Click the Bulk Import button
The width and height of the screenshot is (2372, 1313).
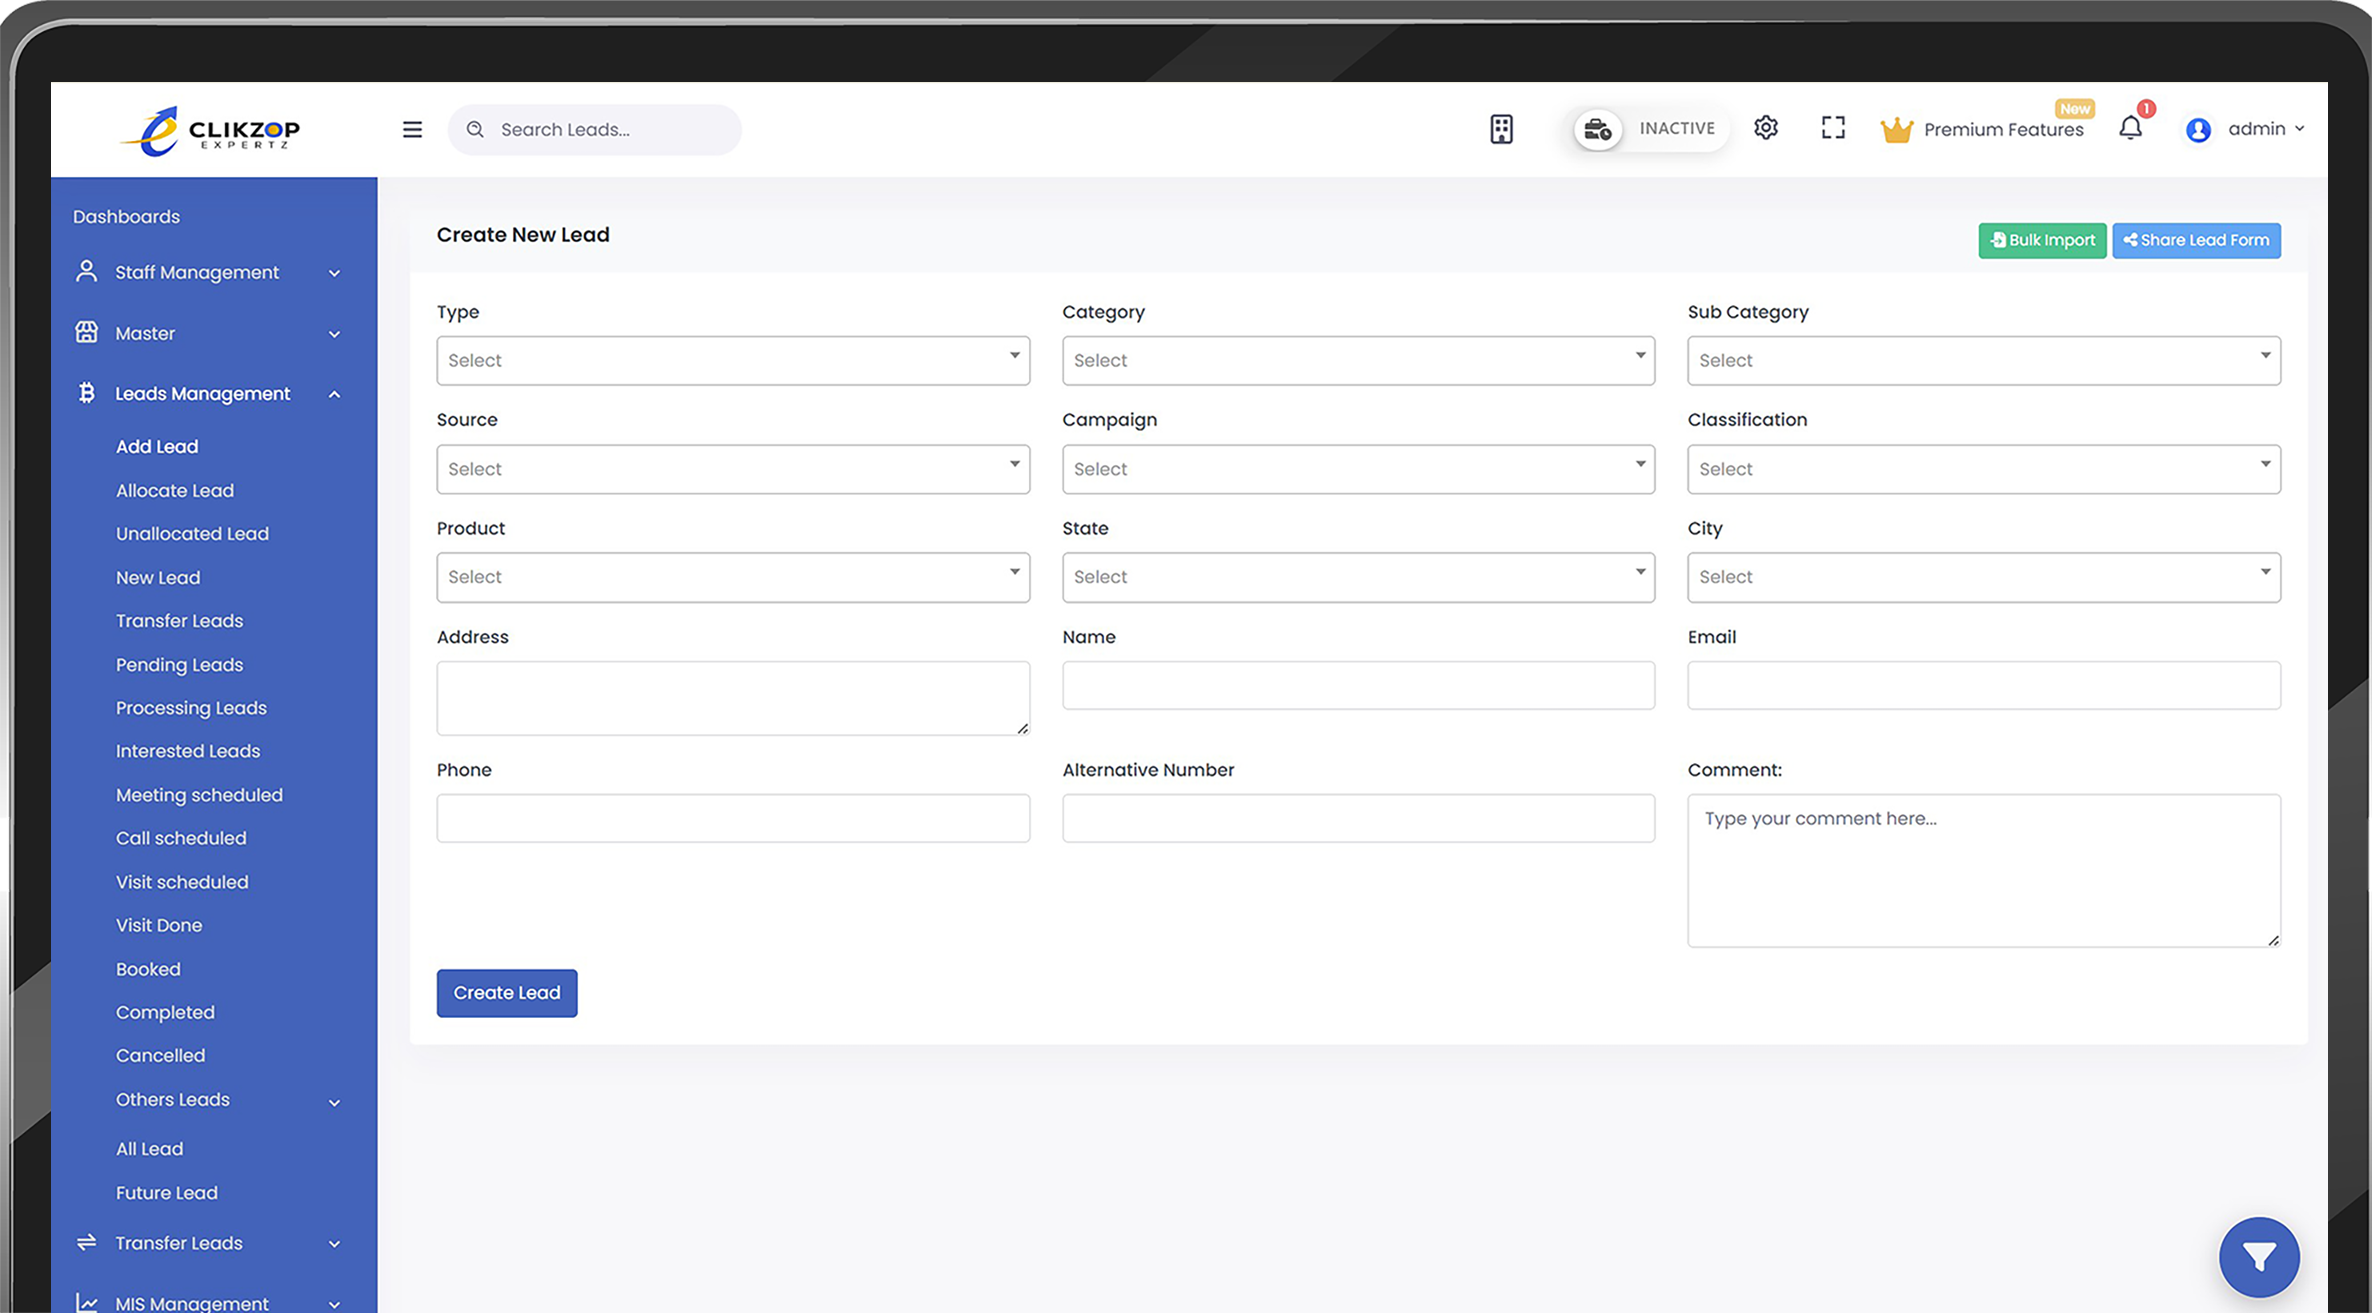coord(2042,240)
